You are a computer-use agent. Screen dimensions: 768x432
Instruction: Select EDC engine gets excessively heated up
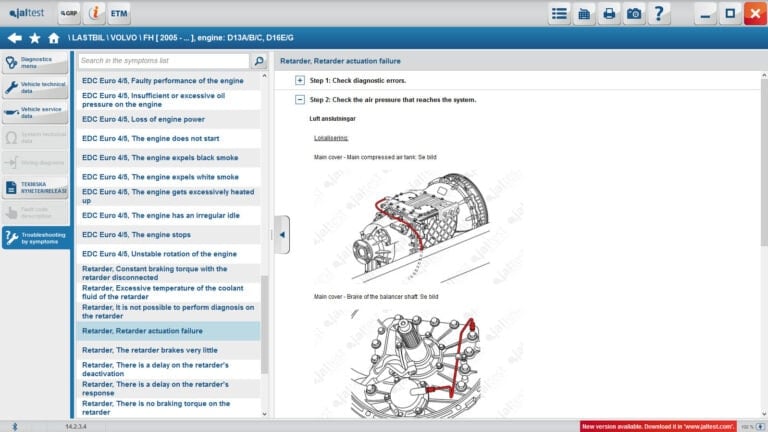[x=168, y=196]
